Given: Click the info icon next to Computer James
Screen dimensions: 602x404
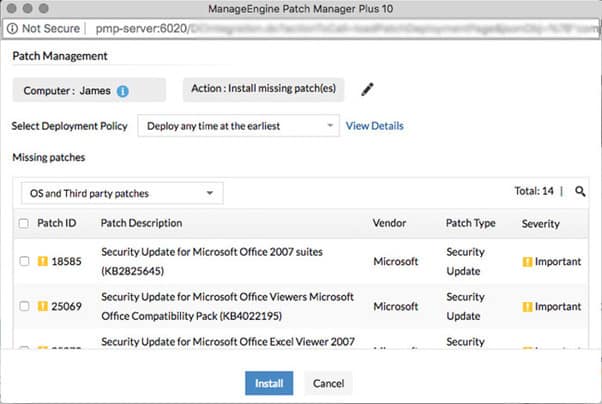Looking at the screenshot, I should click(x=122, y=91).
